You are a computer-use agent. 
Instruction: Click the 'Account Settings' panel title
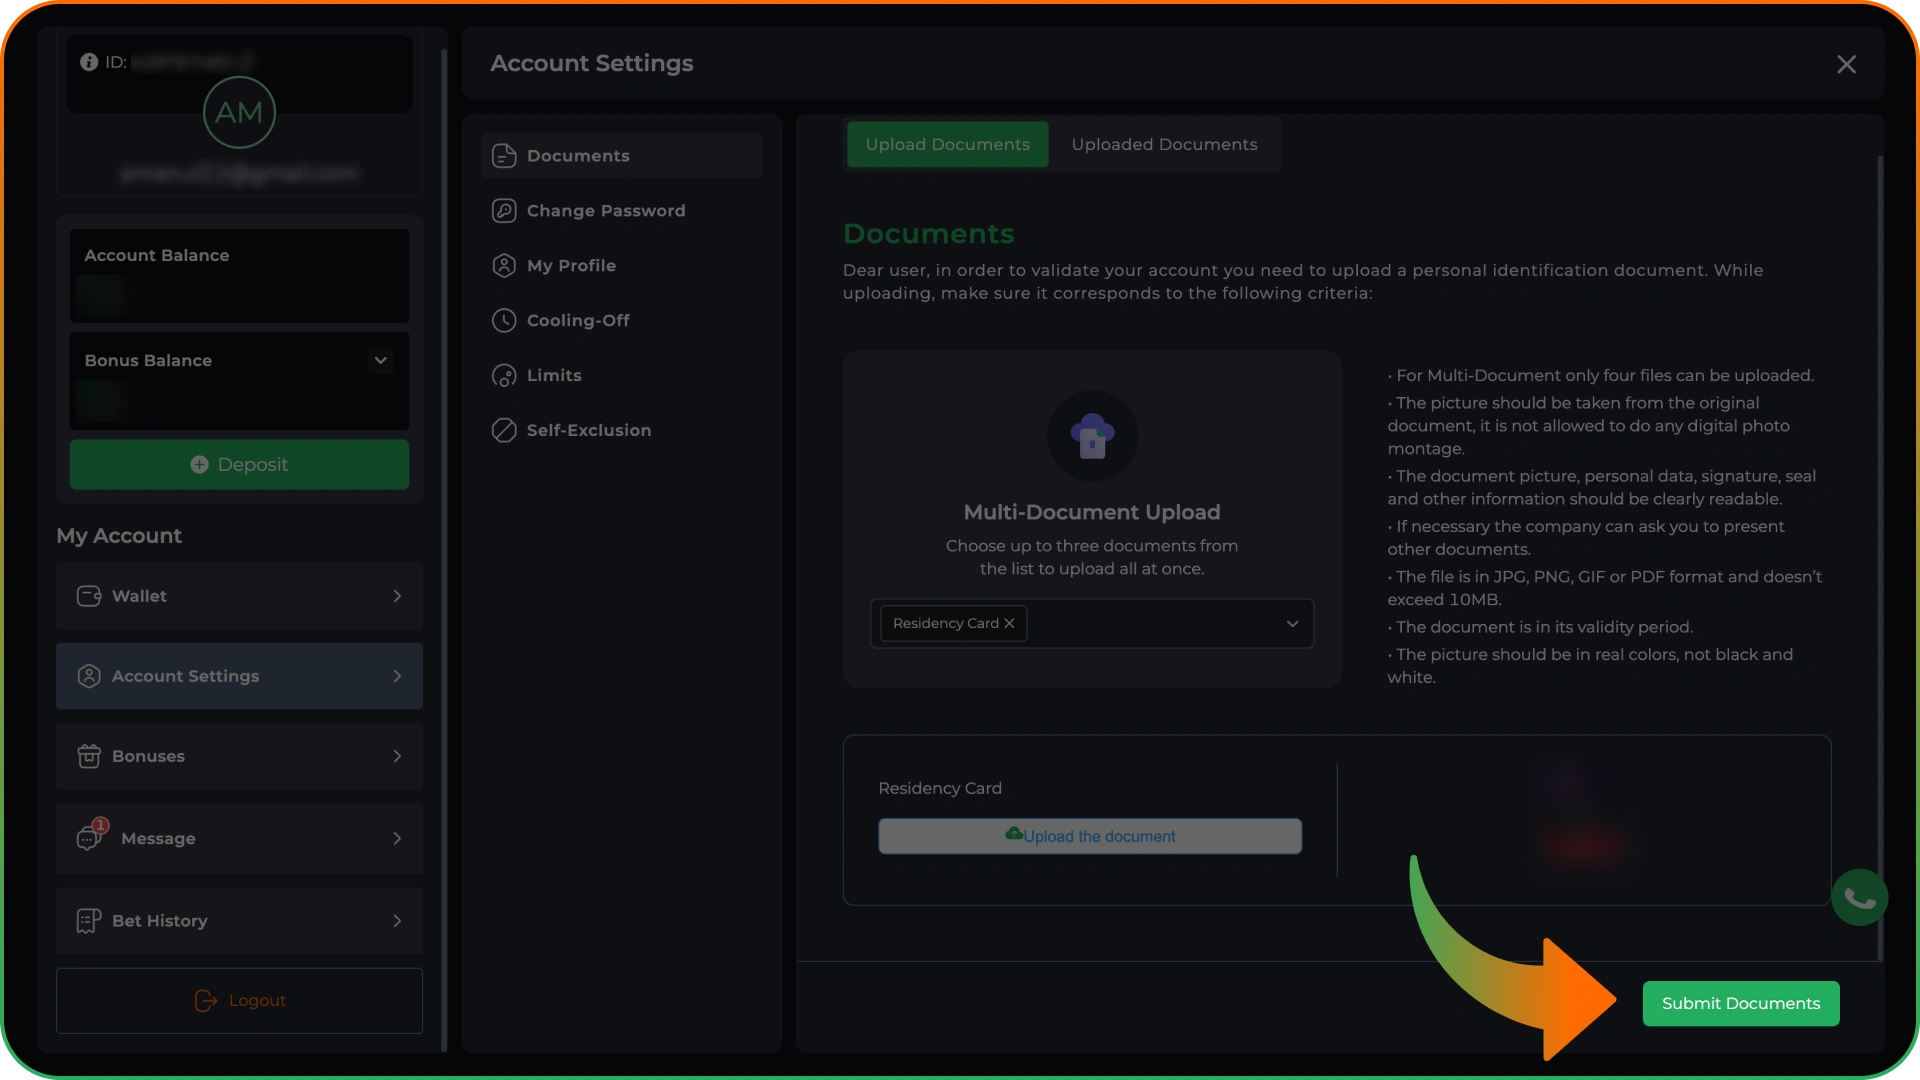point(591,63)
